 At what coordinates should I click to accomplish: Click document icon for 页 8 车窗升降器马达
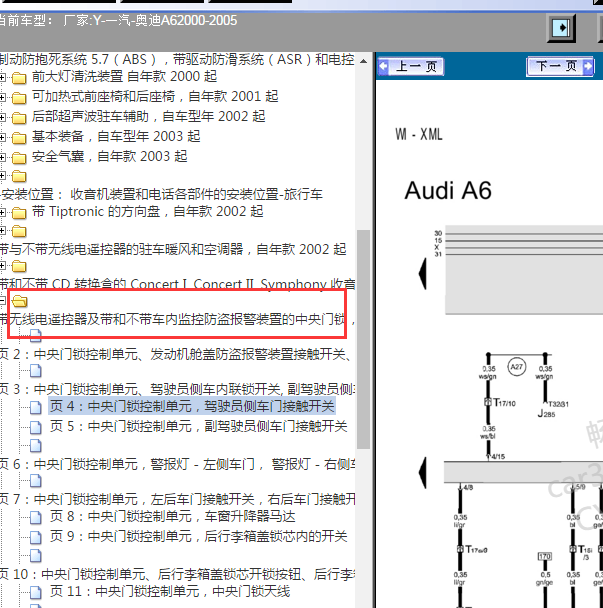[x=36, y=517]
